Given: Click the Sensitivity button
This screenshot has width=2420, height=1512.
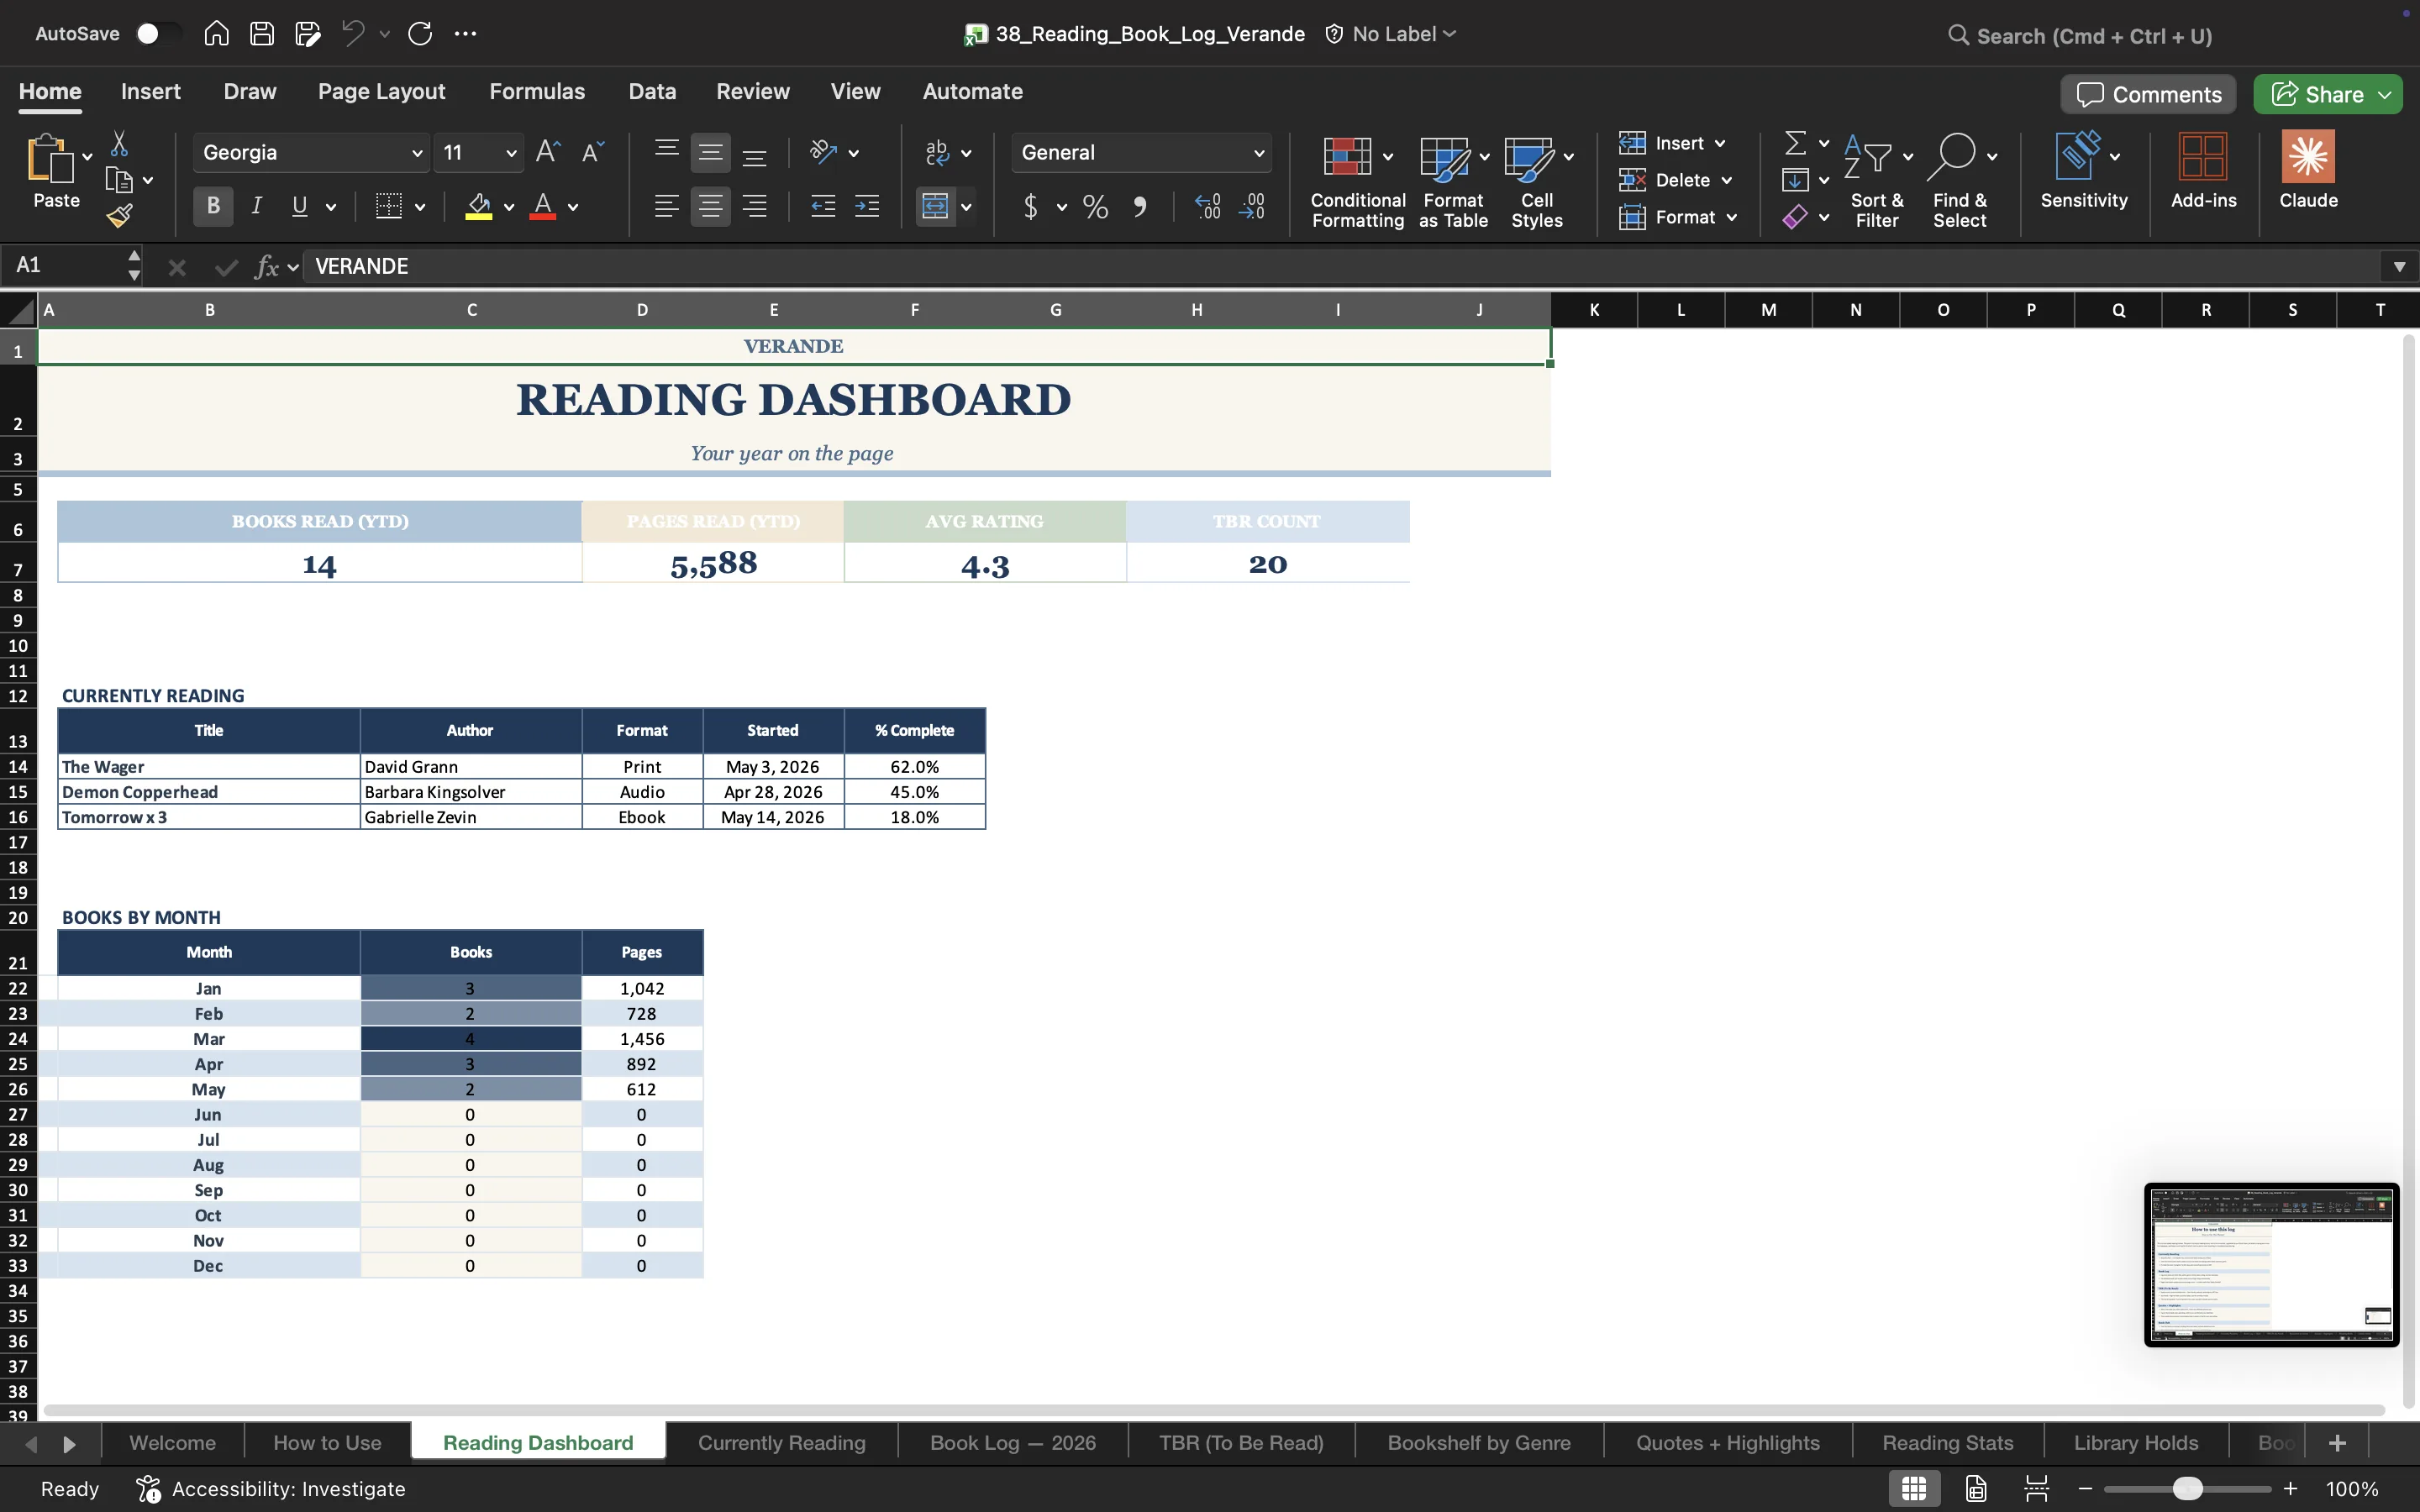Looking at the screenshot, I should [2084, 171].
